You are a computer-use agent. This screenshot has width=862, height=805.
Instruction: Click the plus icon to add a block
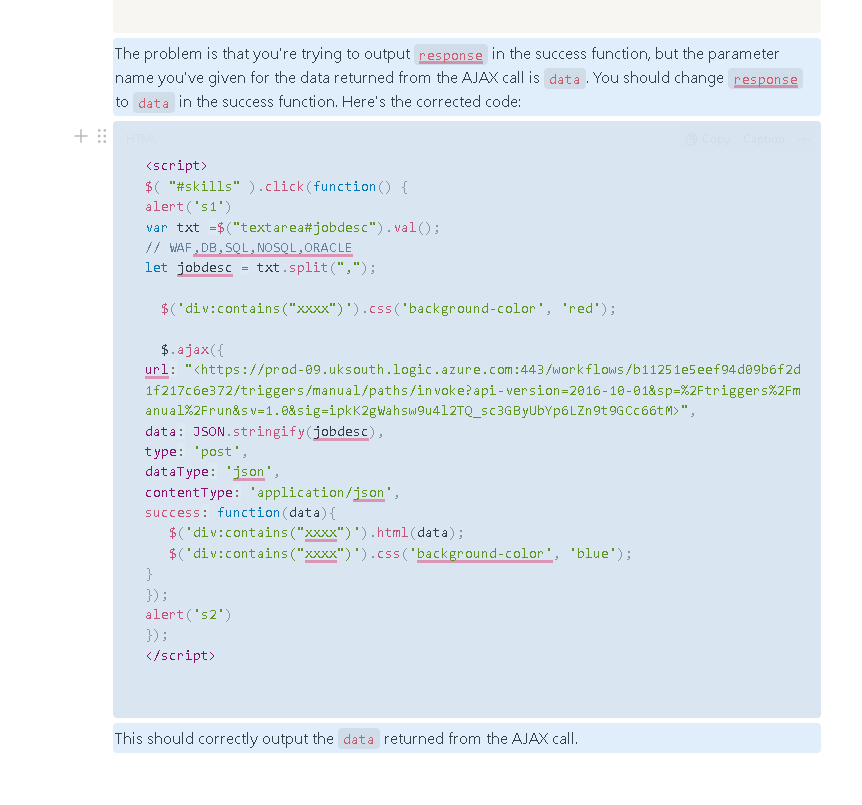[x=81, y=136]
